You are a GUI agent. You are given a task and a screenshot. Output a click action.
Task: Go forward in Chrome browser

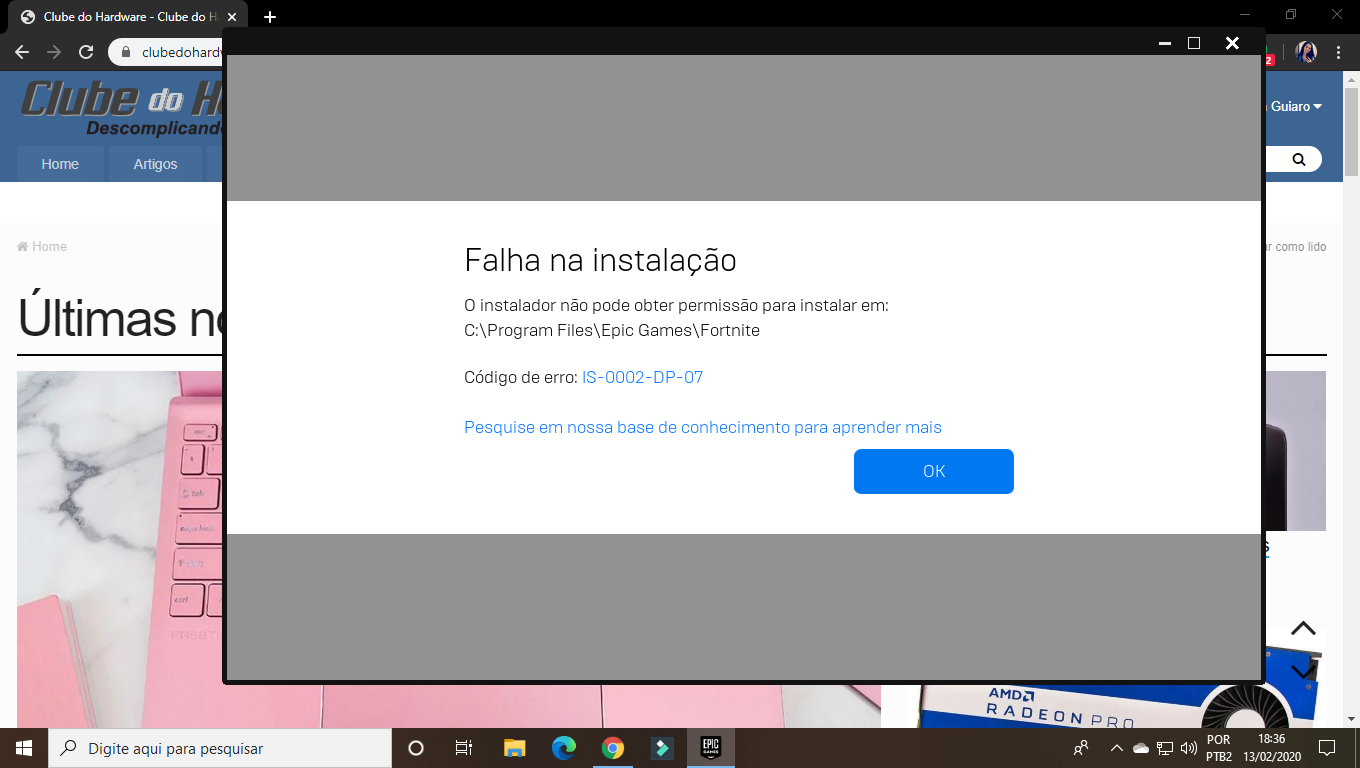pyautogui.click(x=54, y=52)
